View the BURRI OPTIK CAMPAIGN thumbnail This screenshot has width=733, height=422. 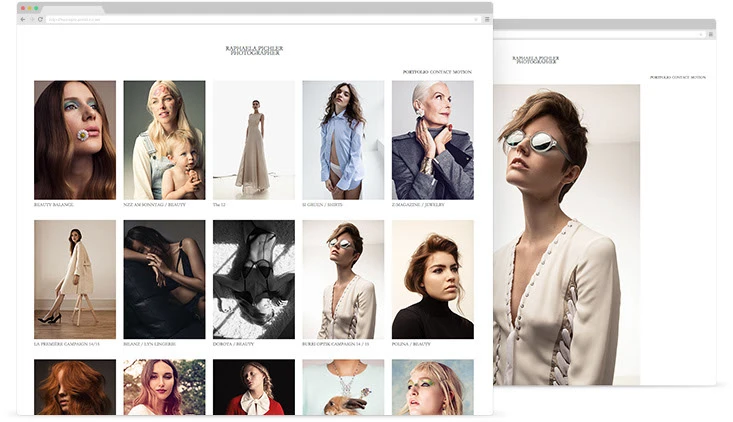pyautogui.click(x=343, y=279)
